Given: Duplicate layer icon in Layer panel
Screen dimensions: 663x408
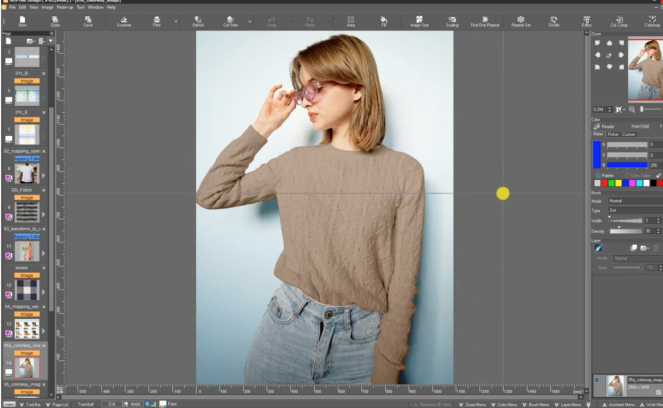Looking at the screenshot, I should pyautogui.click(x=633, y=248).
